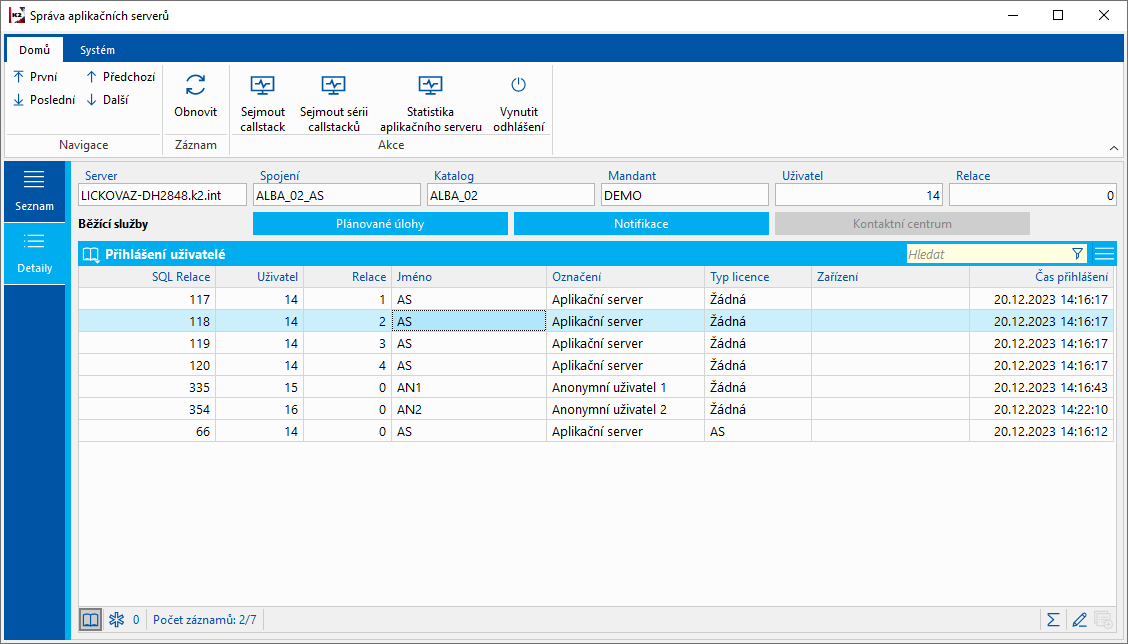Image resolution: width=1128 pixels, height=644 pixels.
Task: Click the filter funnel in search box
Action: click(1077, 254)
